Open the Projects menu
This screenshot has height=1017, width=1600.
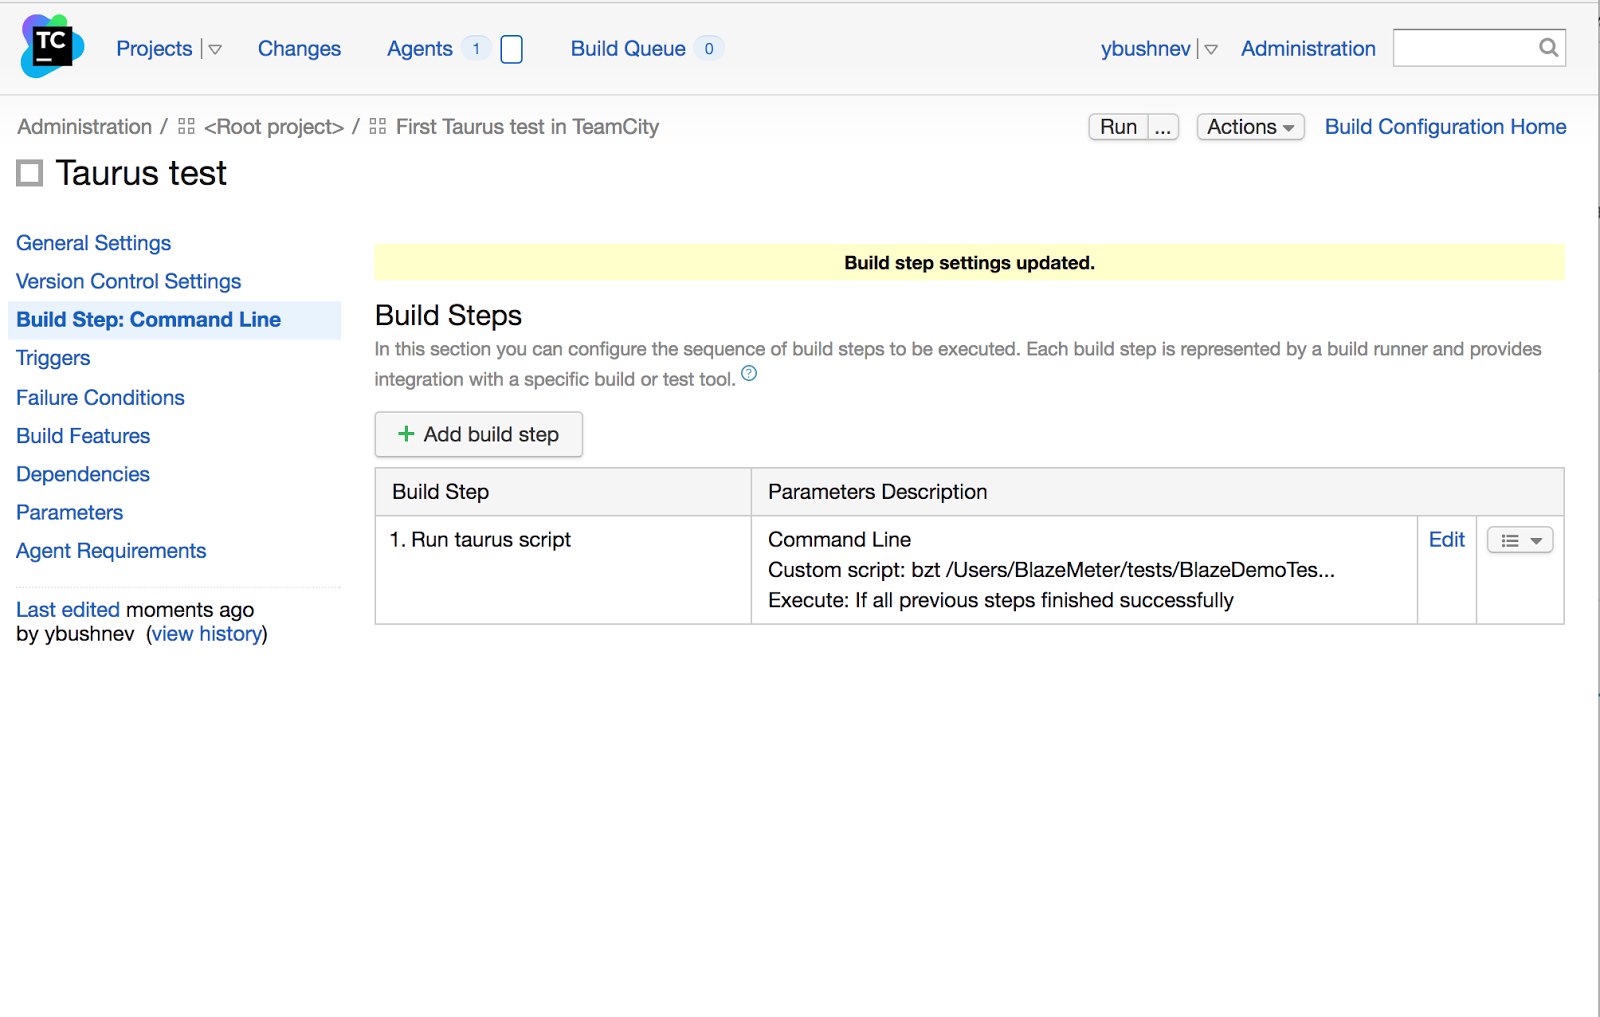(x=154, y=48)
